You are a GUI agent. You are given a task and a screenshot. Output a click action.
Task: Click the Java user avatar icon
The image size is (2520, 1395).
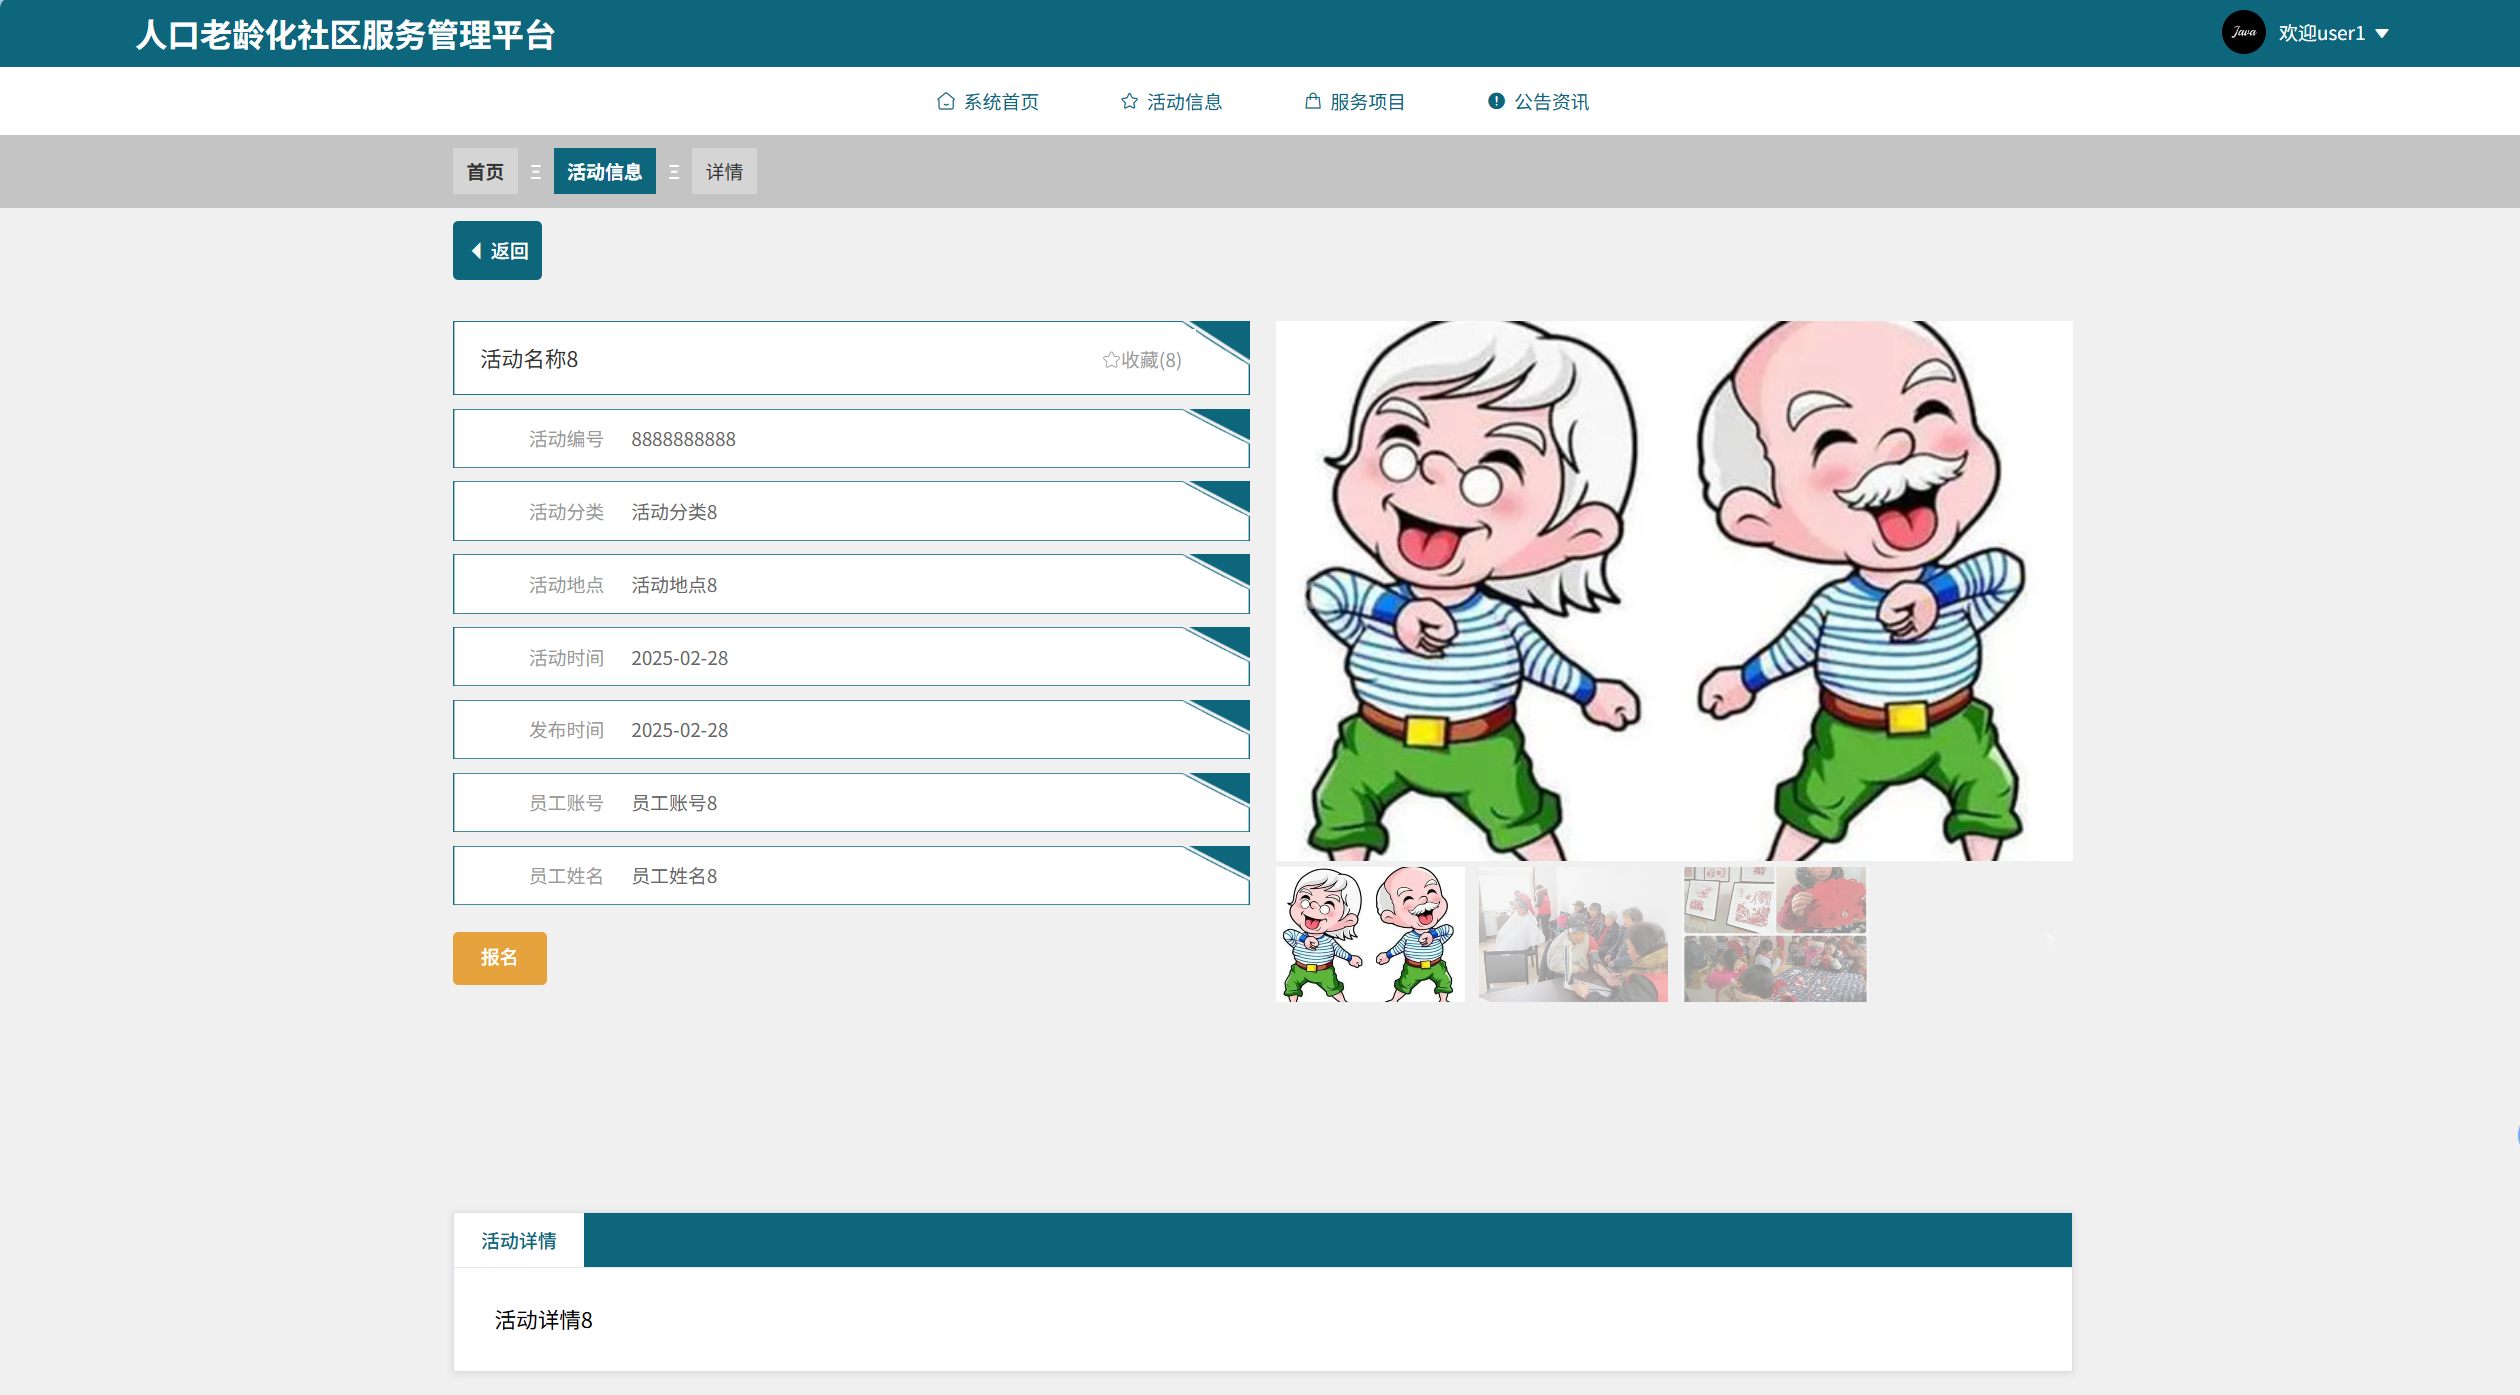coord(2243,33)
